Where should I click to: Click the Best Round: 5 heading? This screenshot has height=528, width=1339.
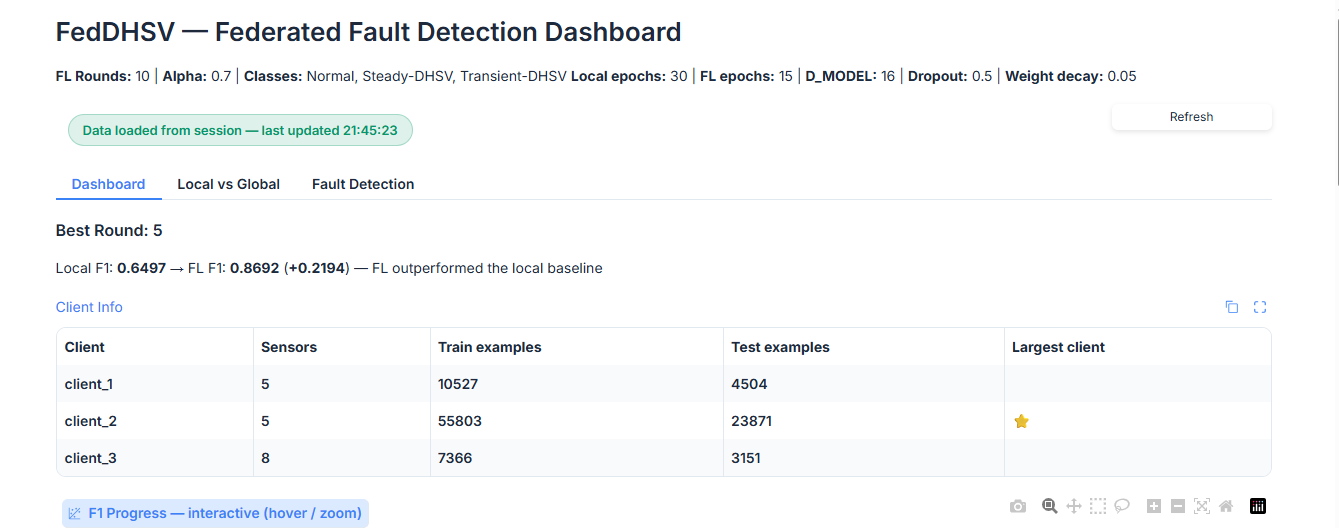[x=109, y=231]
